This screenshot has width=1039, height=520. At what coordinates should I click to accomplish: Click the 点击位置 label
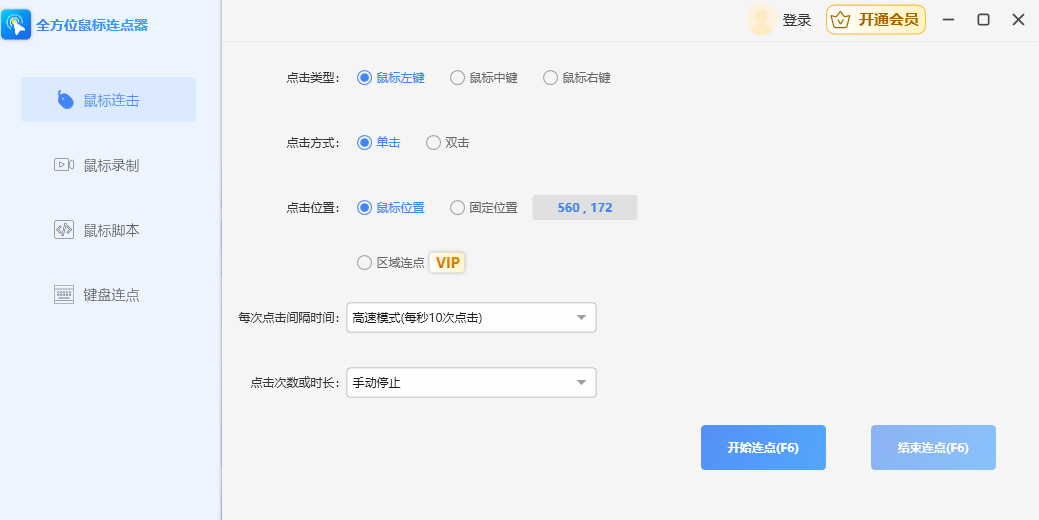[313, 208]
